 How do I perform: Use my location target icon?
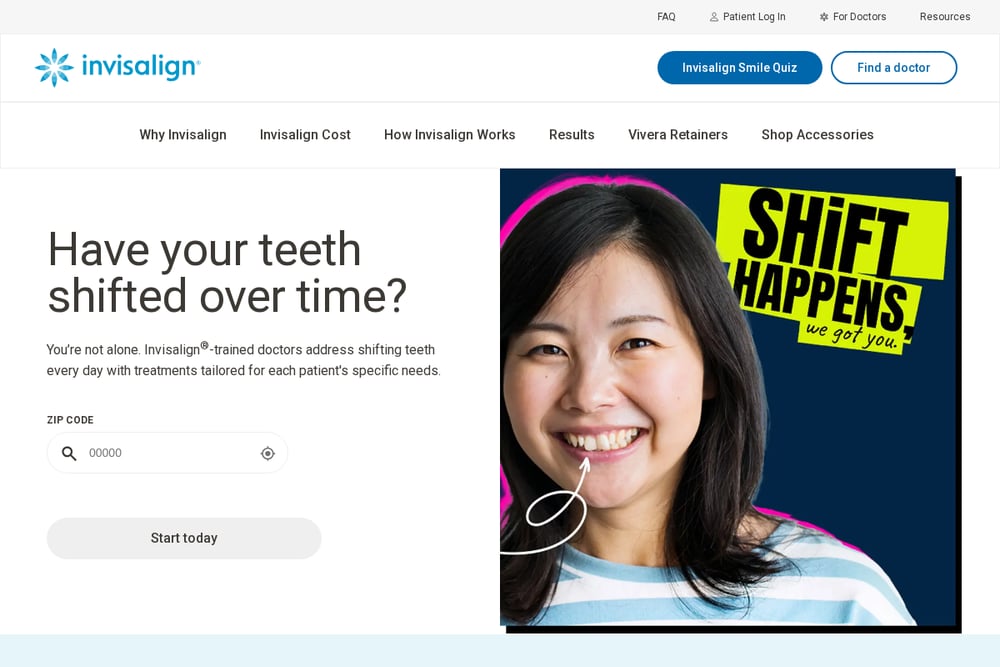click(268, 453)
